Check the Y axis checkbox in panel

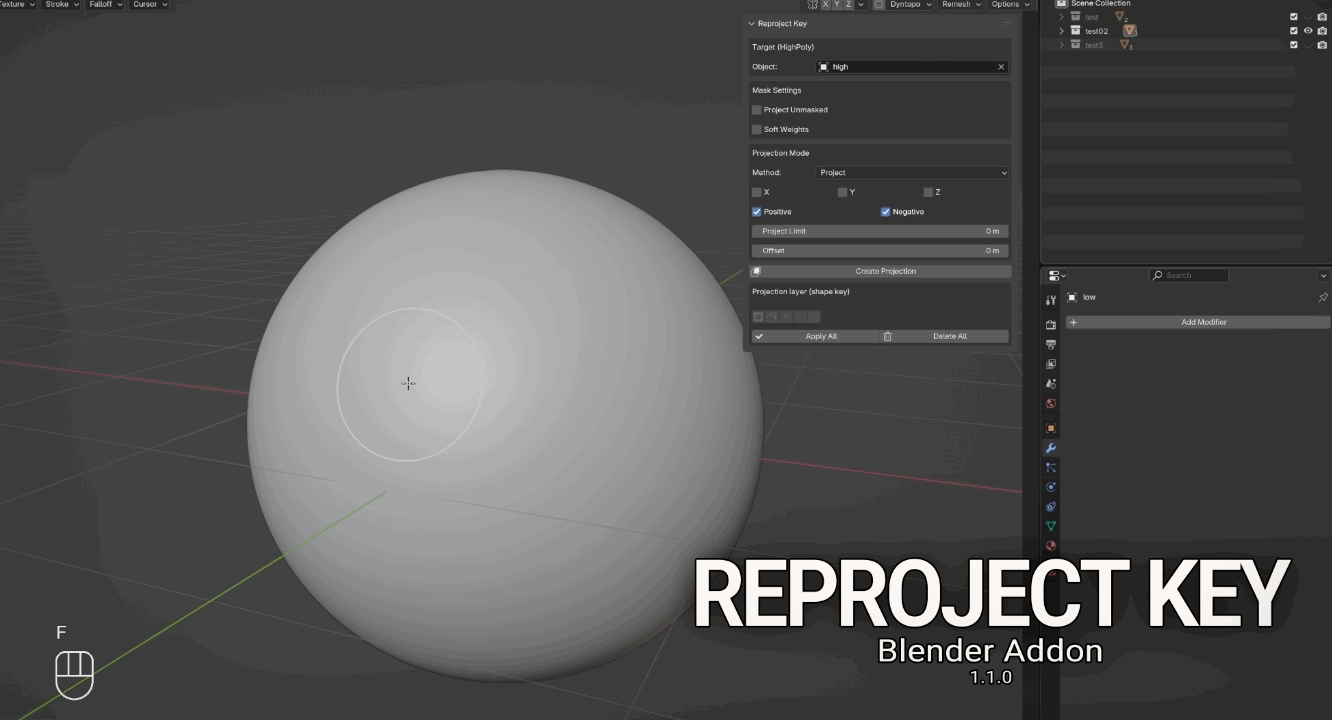(x=842, y=192)
